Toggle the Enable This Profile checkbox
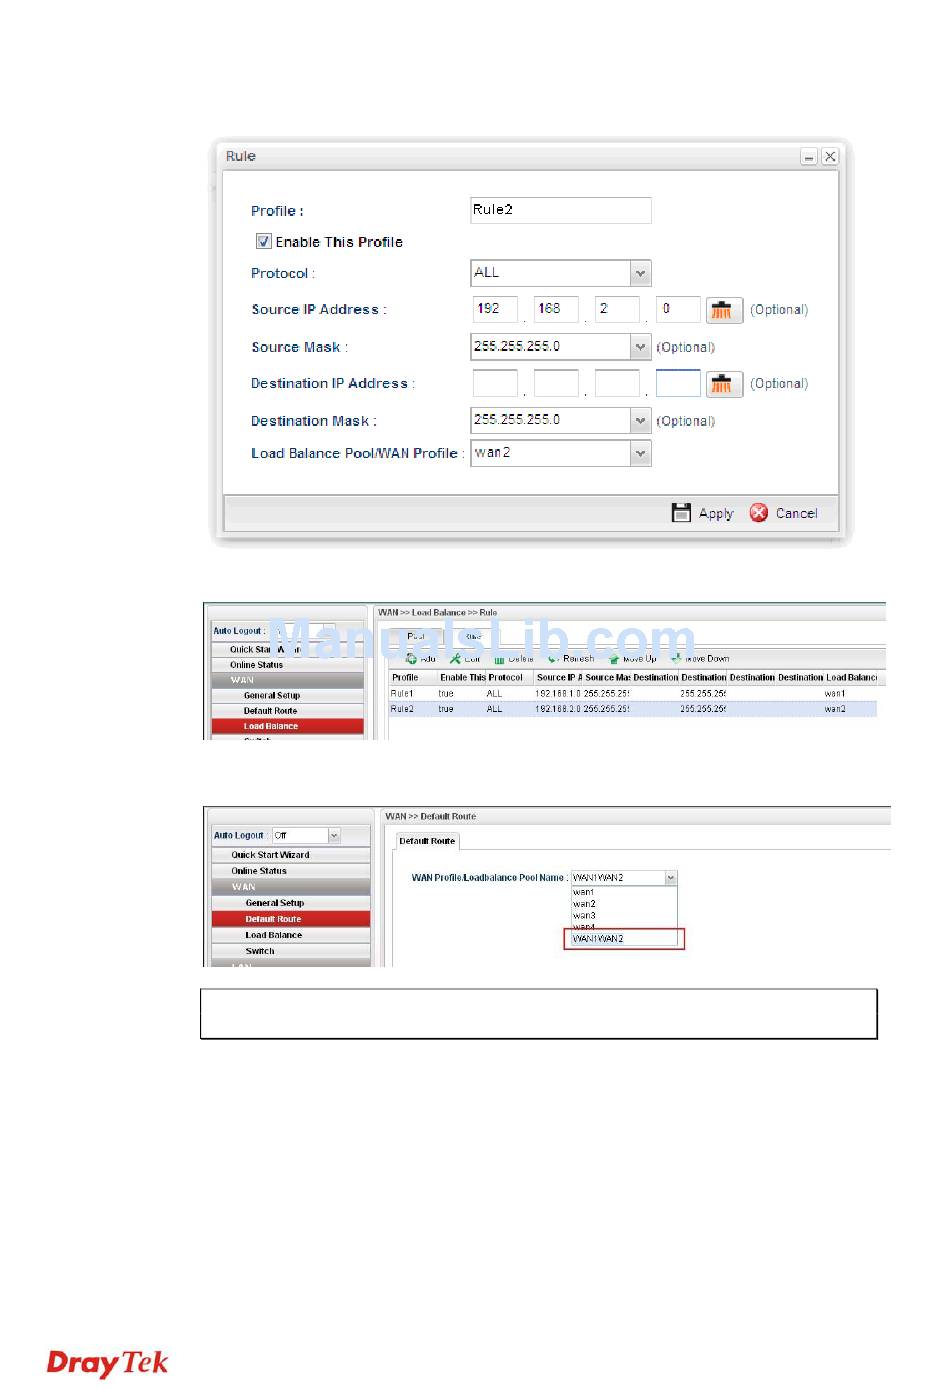This screenshot has width=950, height=1387. [264, 241]
